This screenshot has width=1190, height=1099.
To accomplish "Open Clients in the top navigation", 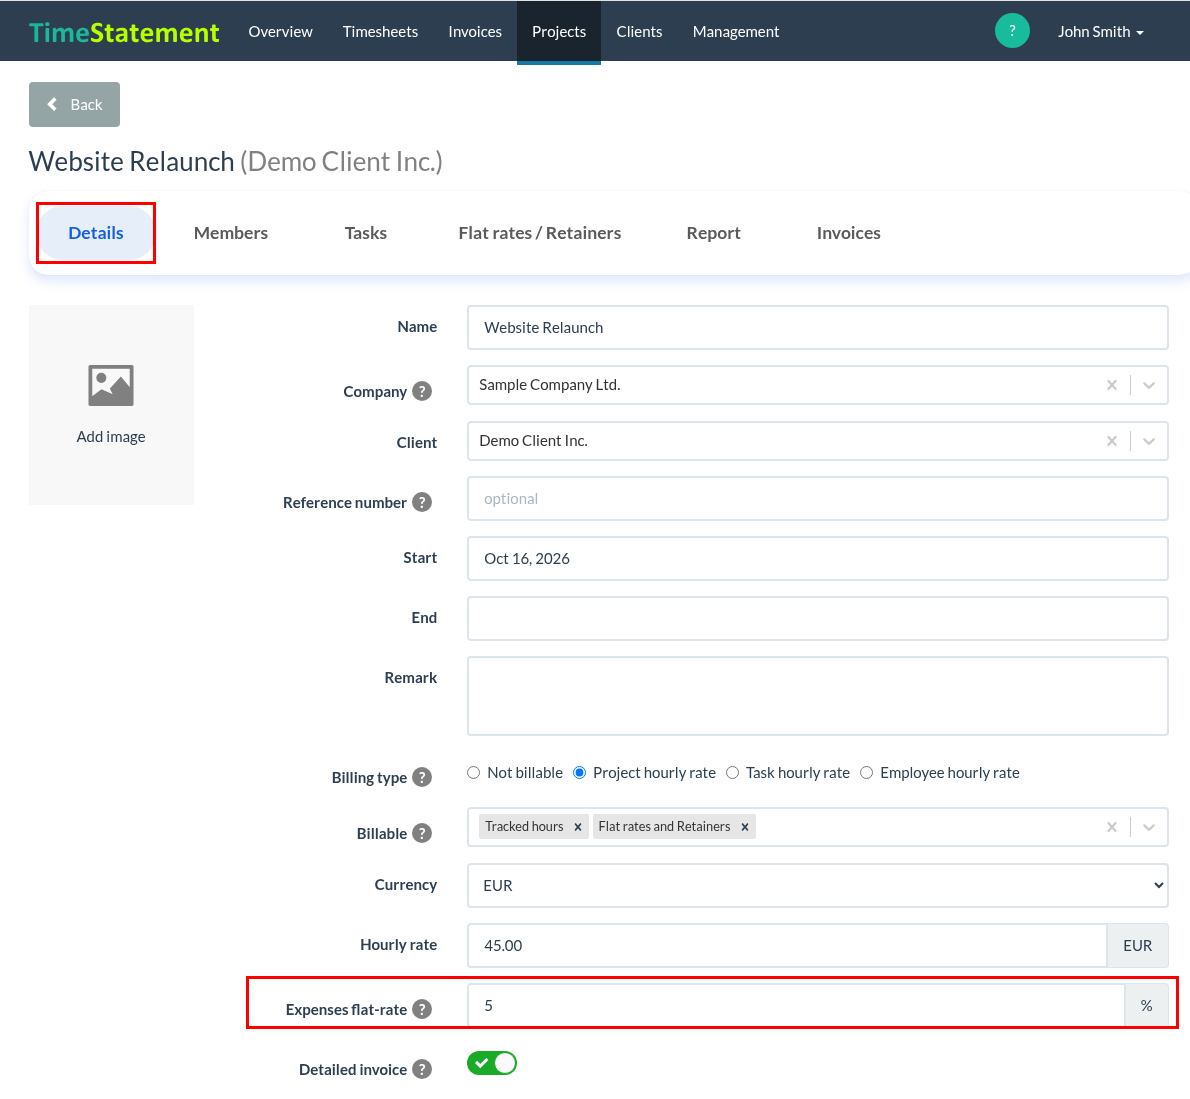I will [639, 31].
